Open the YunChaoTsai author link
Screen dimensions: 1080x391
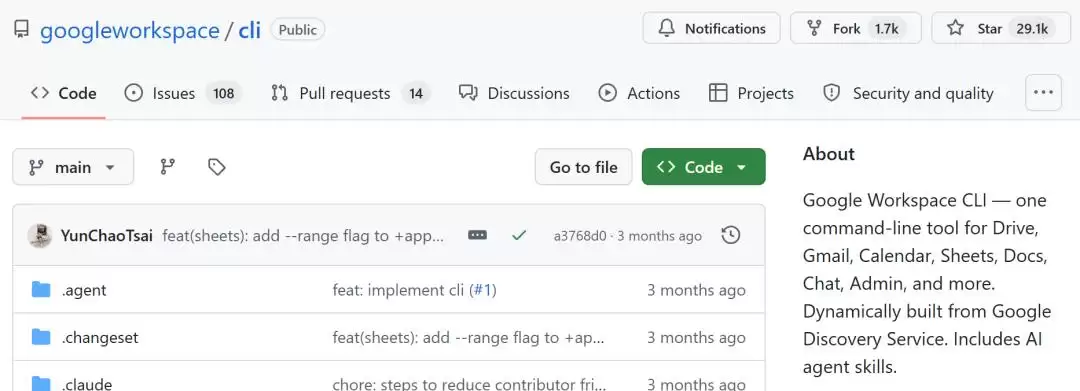pyautogui.click(x=107, y=236)
